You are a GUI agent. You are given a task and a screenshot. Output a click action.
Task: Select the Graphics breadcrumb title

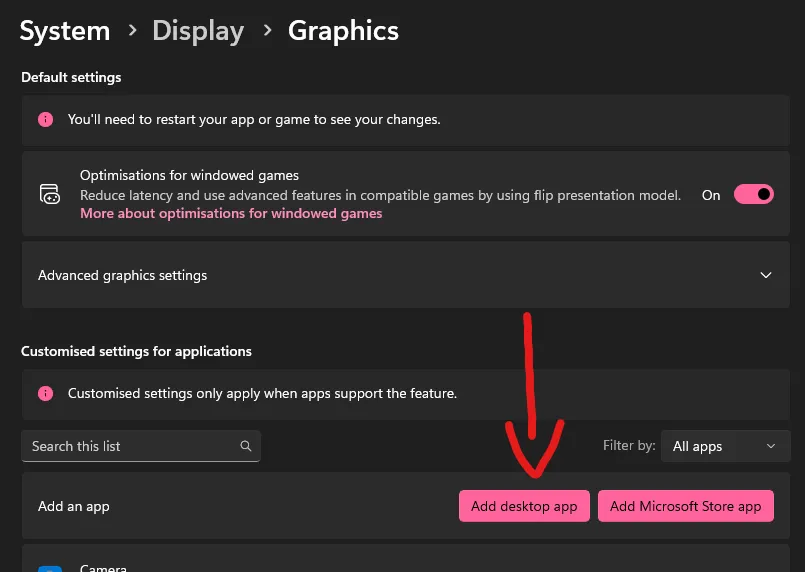(x=343, y=31)
